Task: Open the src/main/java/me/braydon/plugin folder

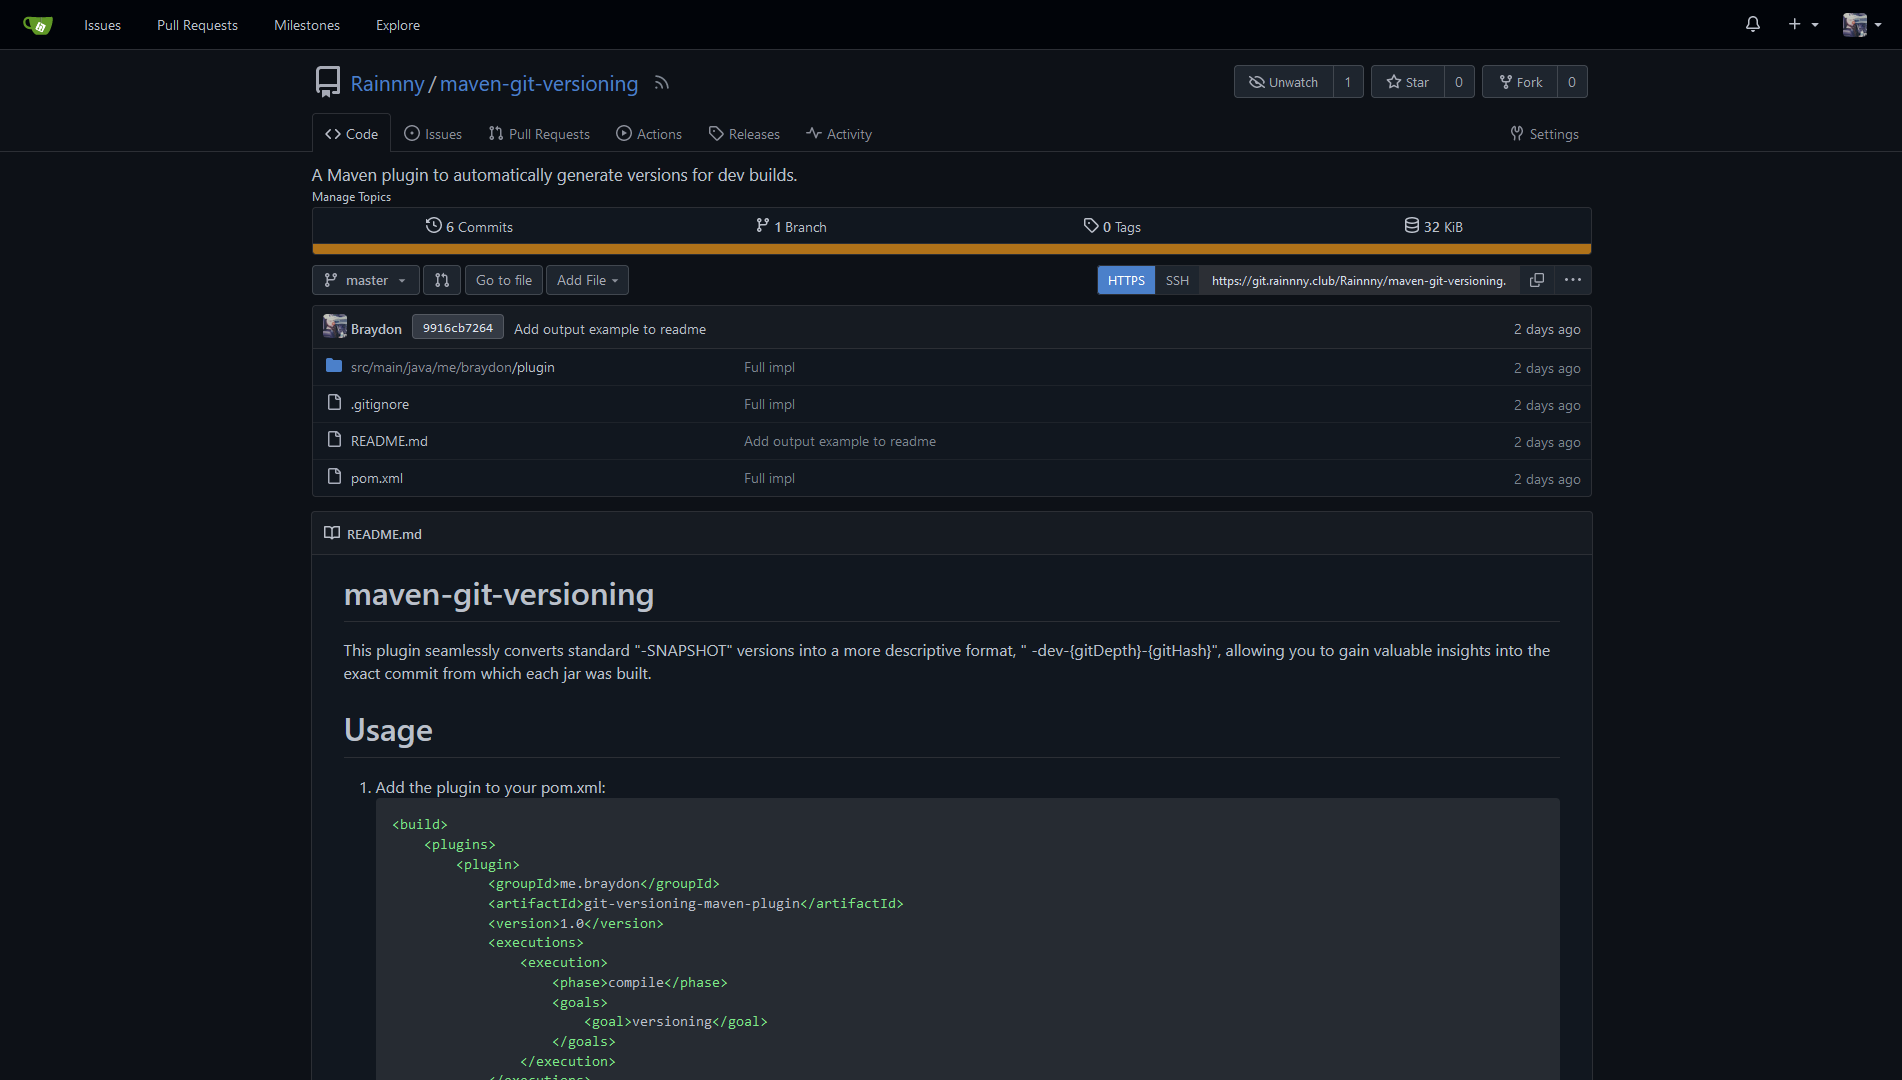Action: (452, 367)
